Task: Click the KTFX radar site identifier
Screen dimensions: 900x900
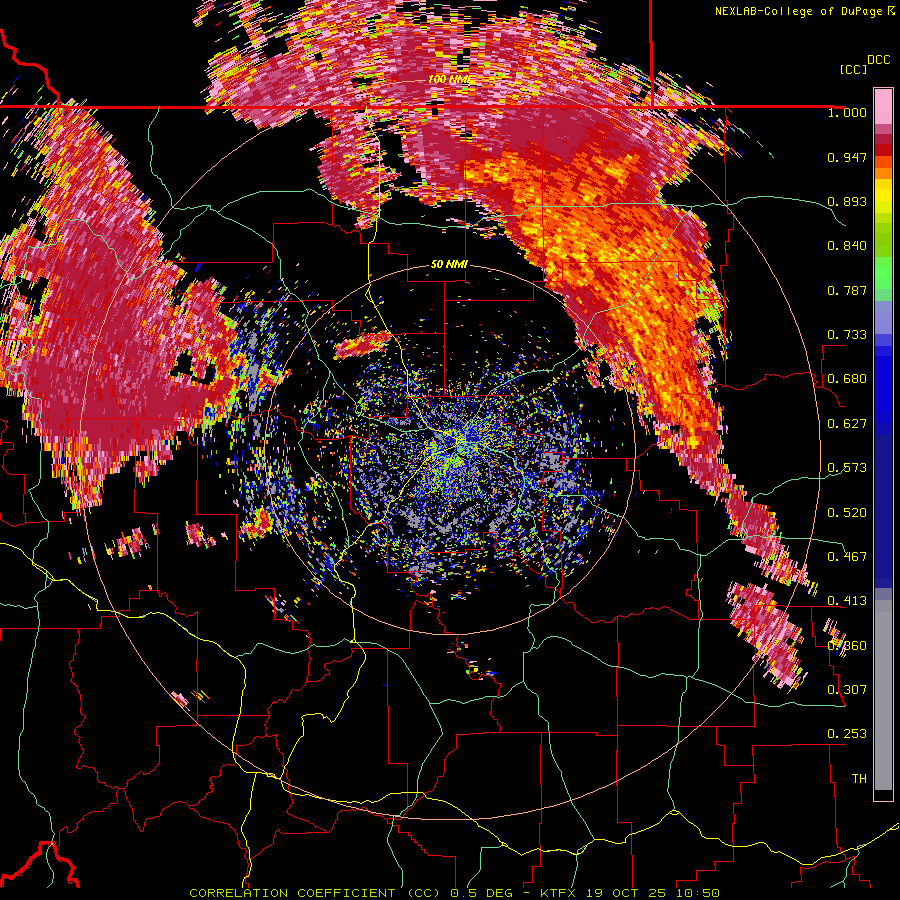Action: pos(557,893)
